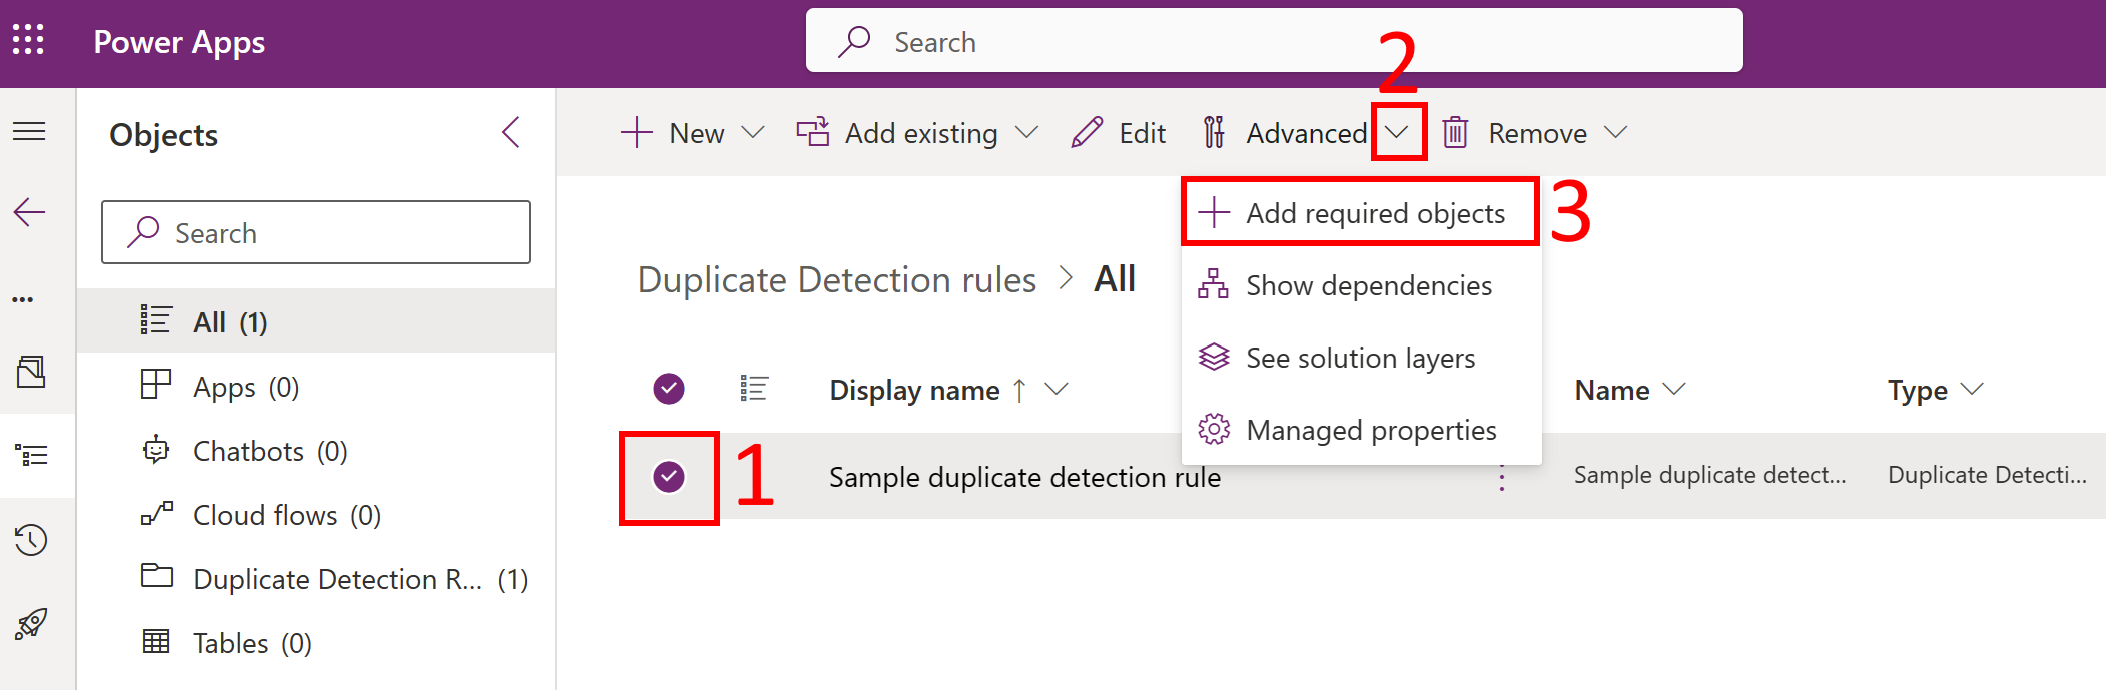Screen dimensions: 2106x690
Task: Expand the Remove dropdown chevron
Action: [1615, 132]
